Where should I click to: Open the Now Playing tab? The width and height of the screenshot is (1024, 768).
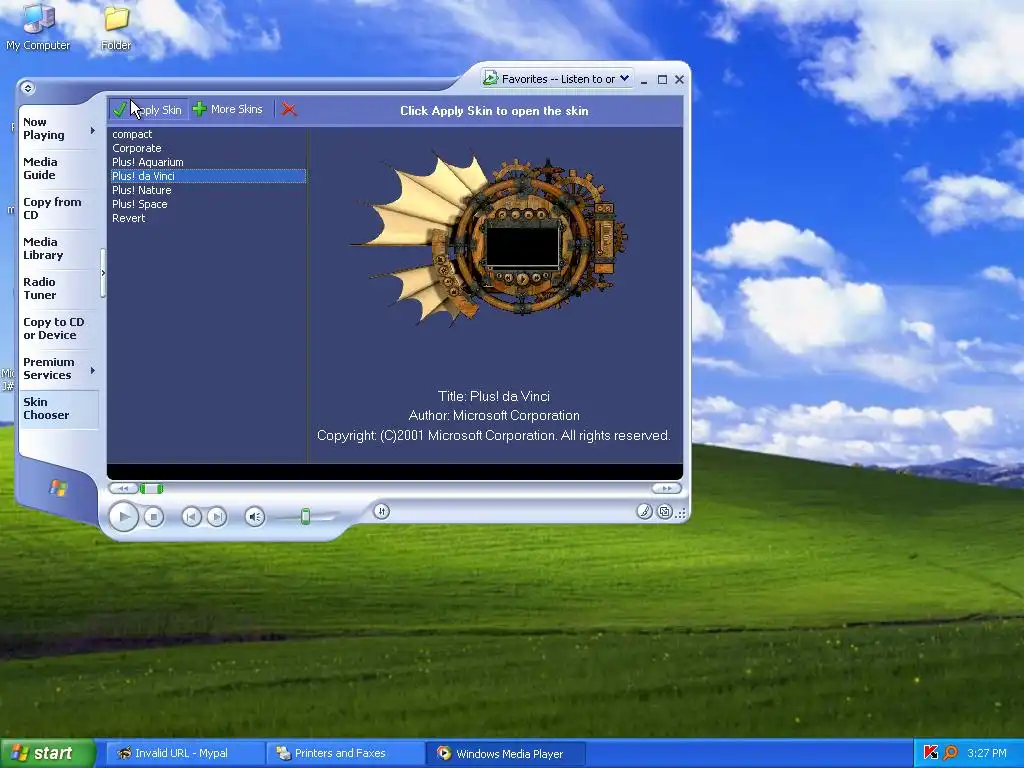[54, 129]
